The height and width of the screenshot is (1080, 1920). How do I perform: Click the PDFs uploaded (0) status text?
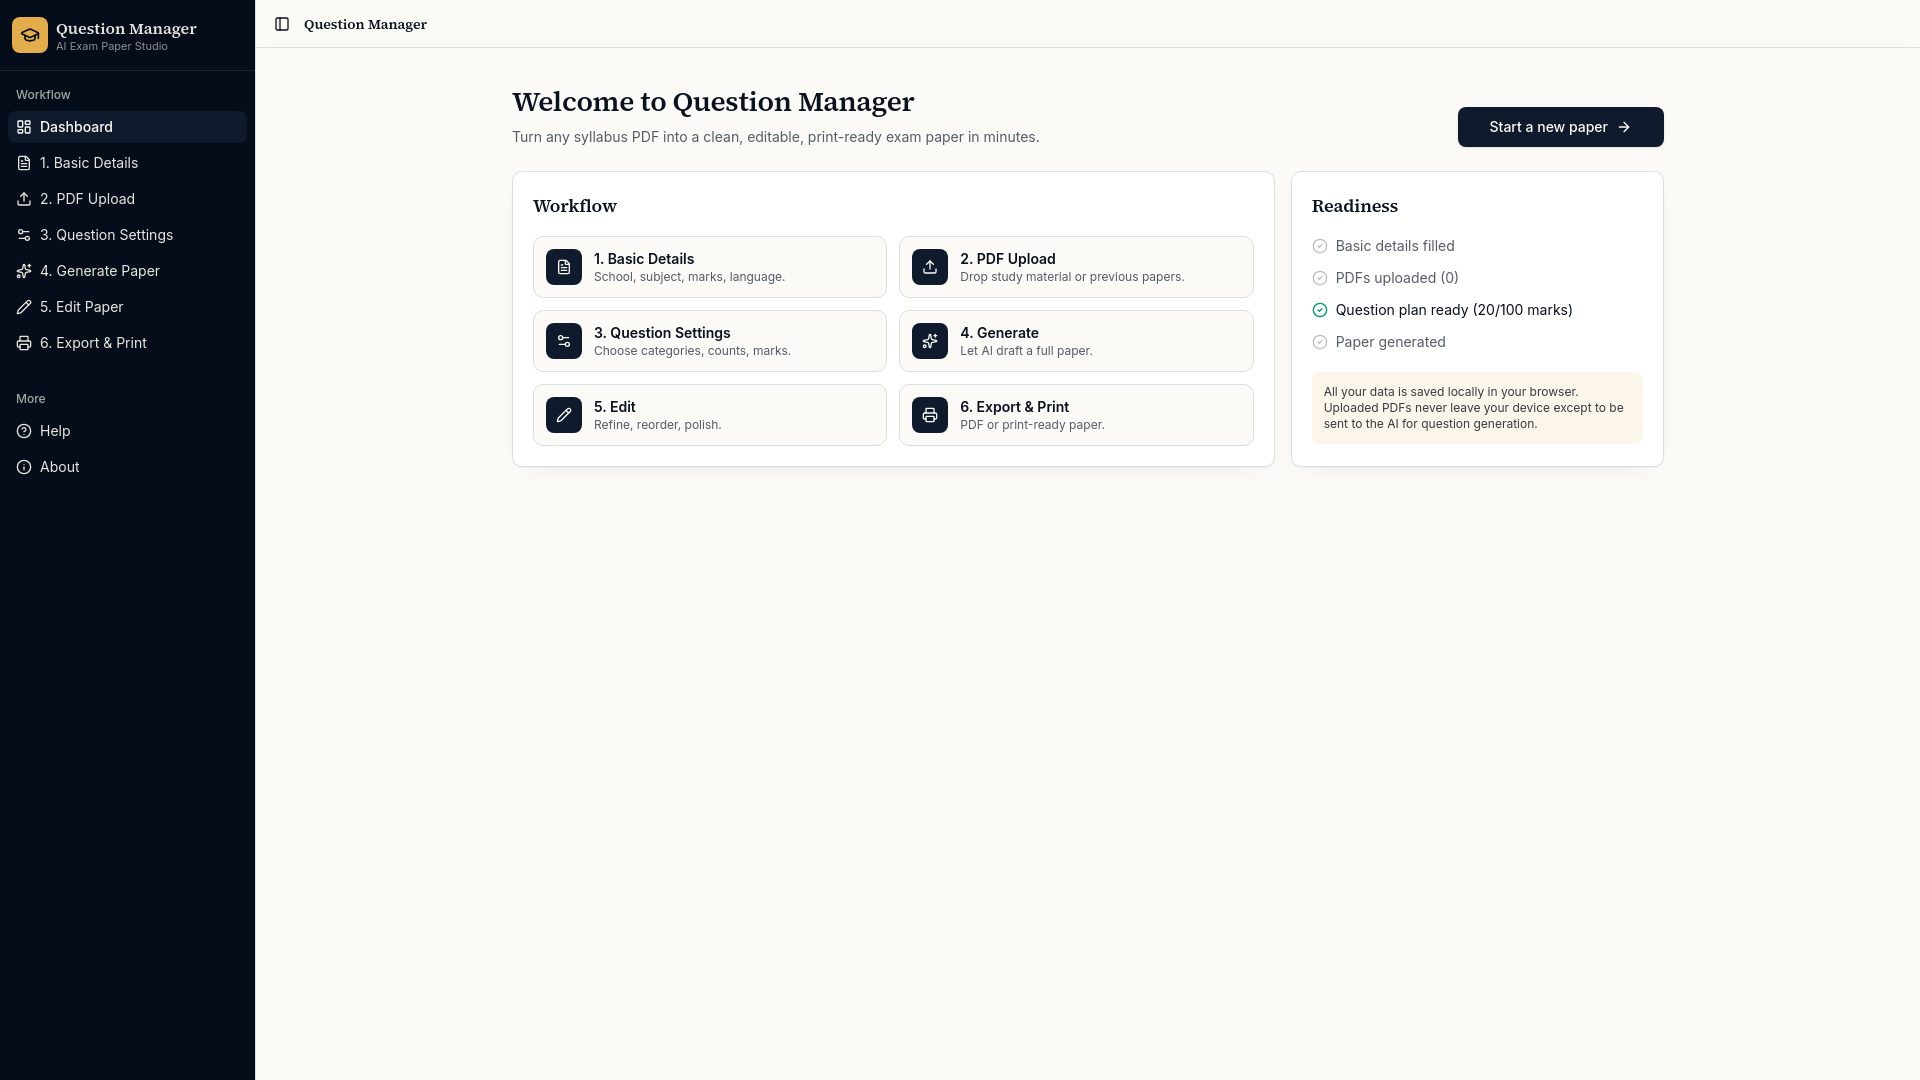point(1397,278)
